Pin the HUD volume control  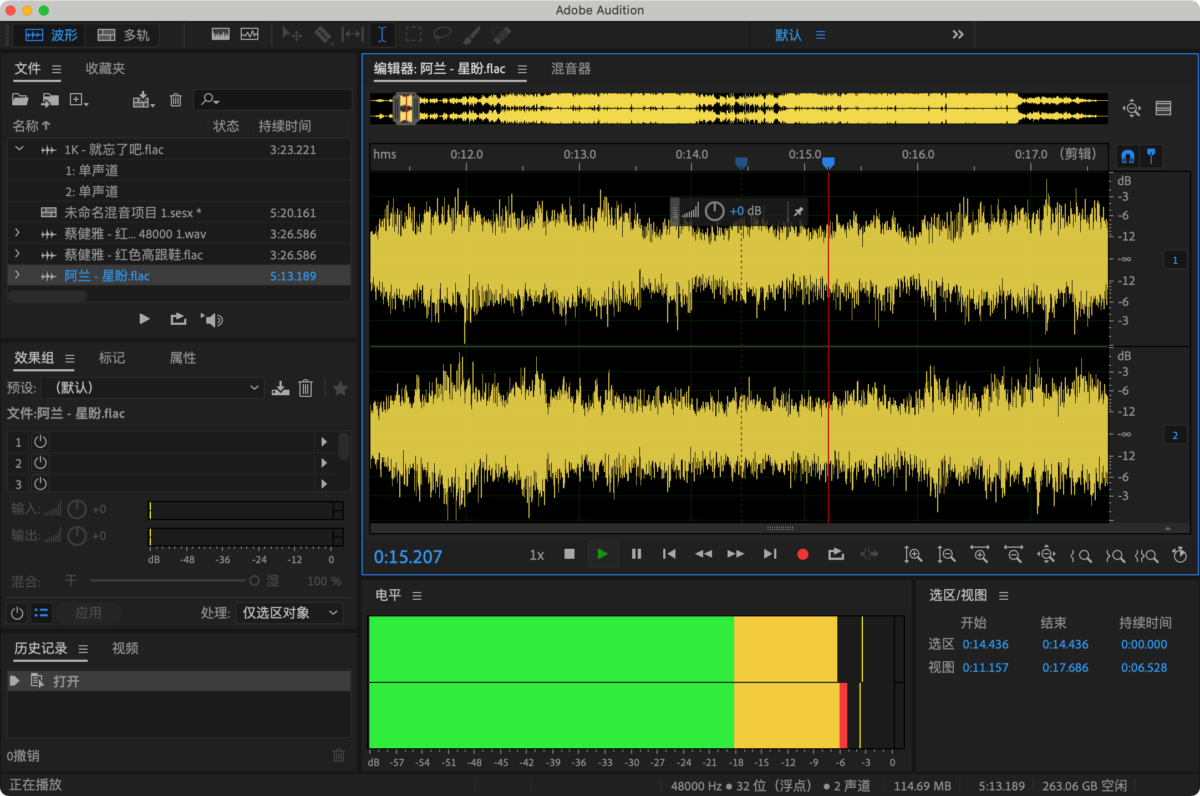tap(797, 211)
